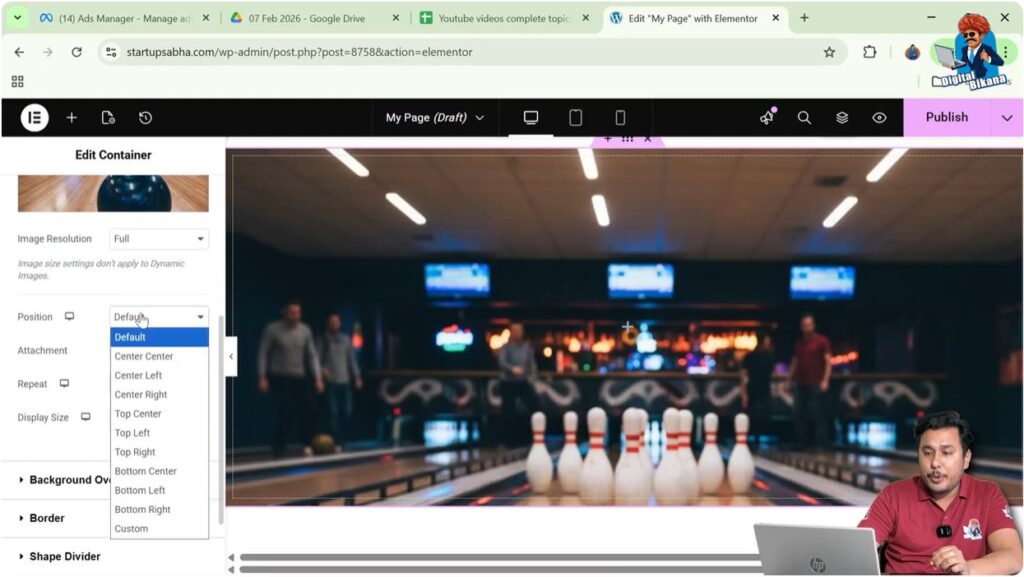Open the Elementor hamburger menu

click(33, 117)
